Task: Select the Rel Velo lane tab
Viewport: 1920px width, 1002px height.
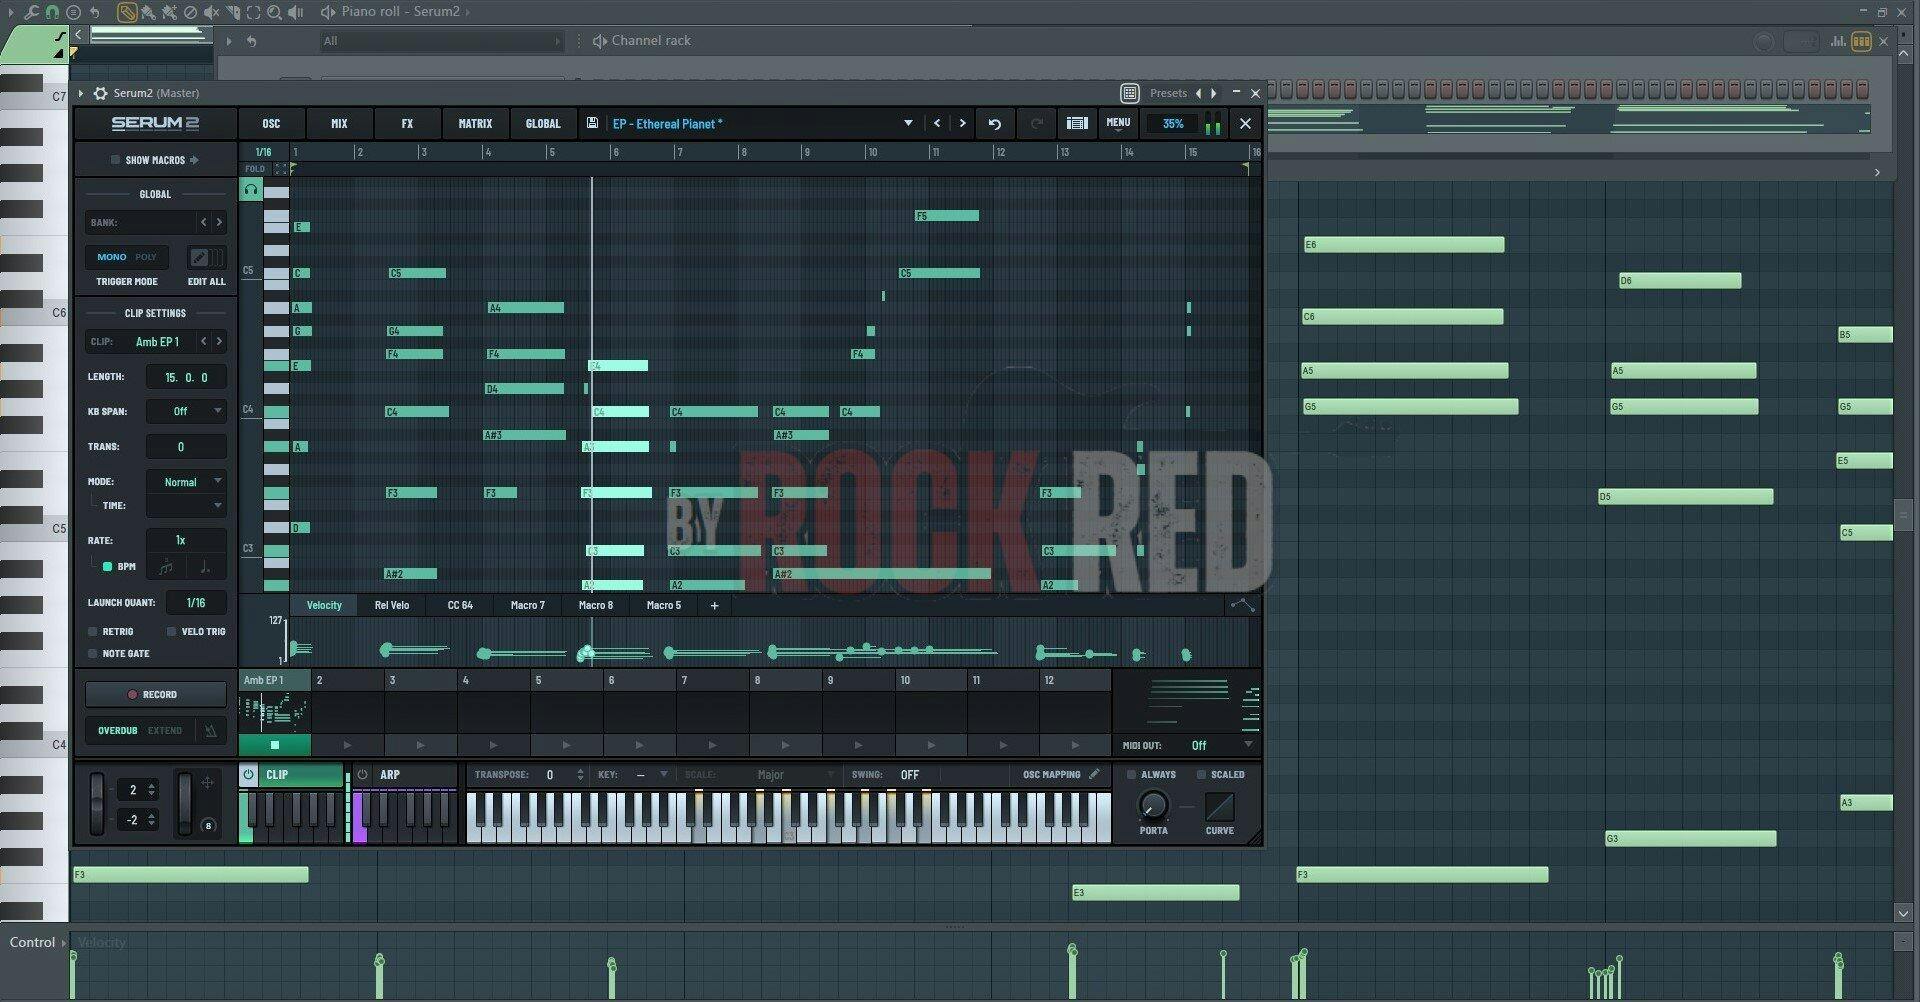Action: [392, 605]
